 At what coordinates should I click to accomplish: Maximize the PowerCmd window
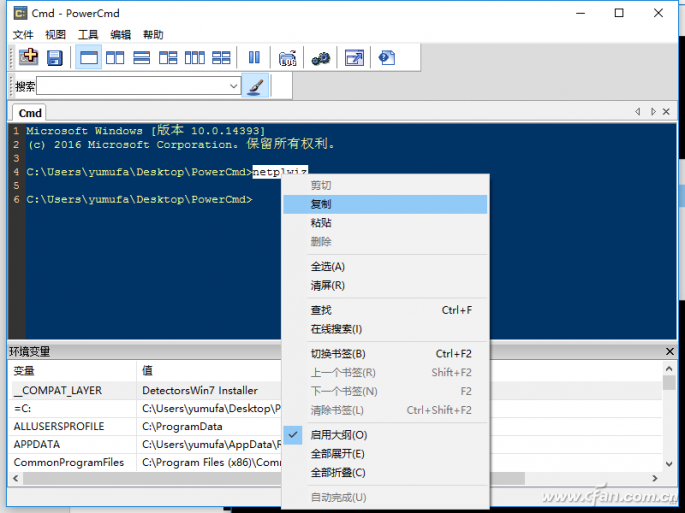pos(619,13)
